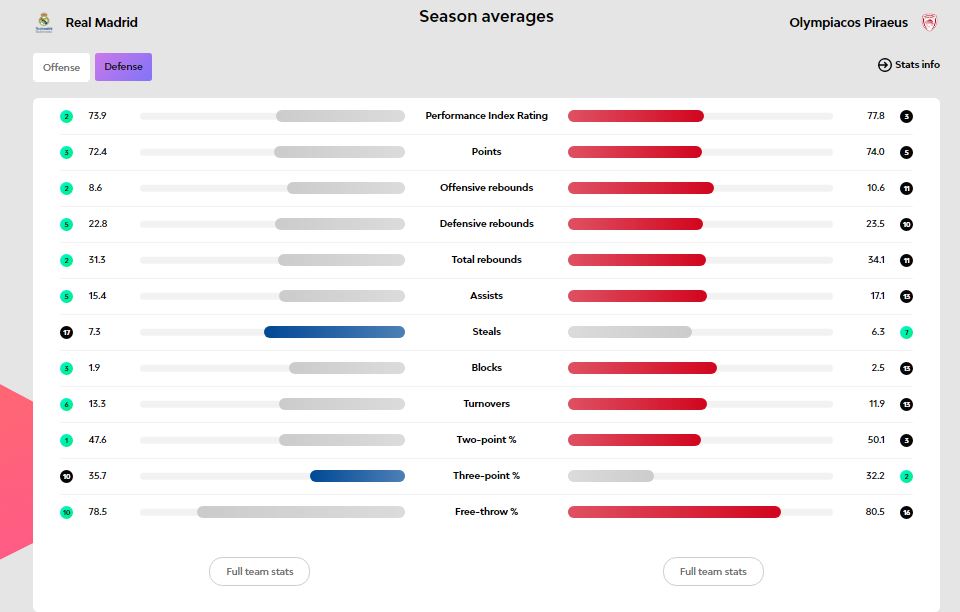This screenshot has width=960, height=612.
Task: Click the Real Madrid team name
Action: [101, 22]
